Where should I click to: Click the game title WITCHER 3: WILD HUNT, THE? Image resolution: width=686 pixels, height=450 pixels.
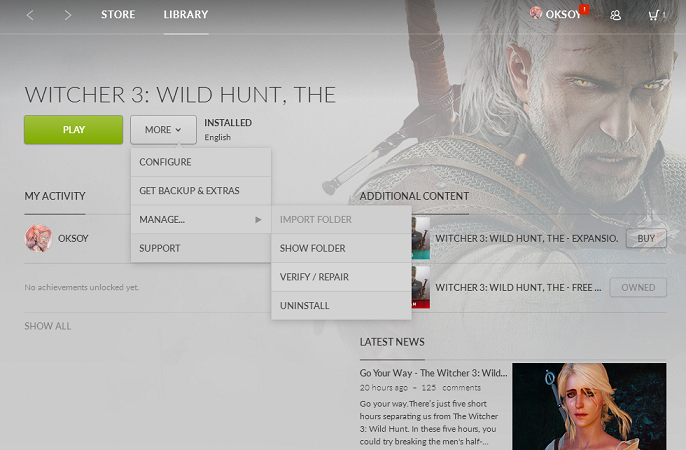coord(180,95)
